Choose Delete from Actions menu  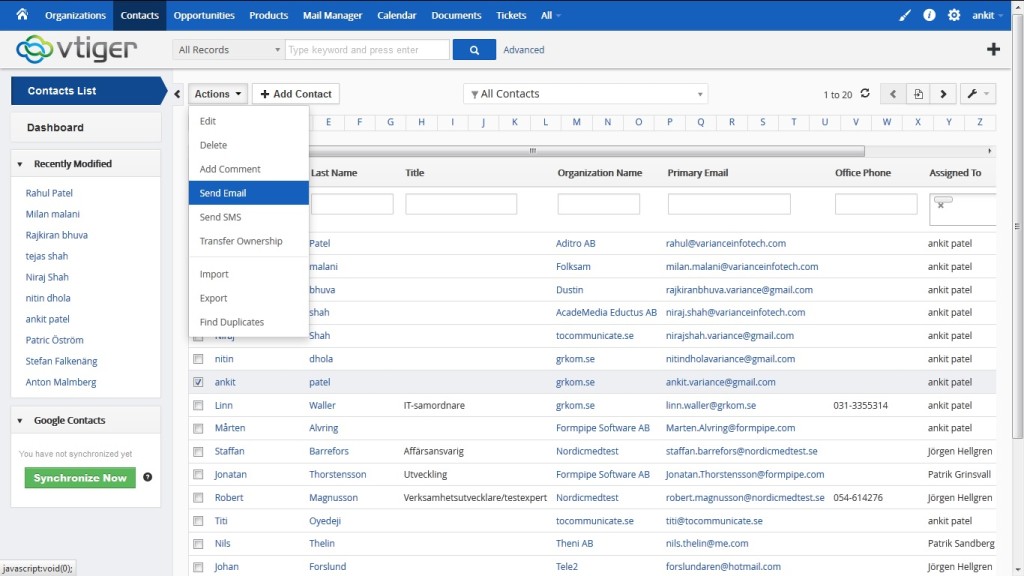[x=249, y=145]
